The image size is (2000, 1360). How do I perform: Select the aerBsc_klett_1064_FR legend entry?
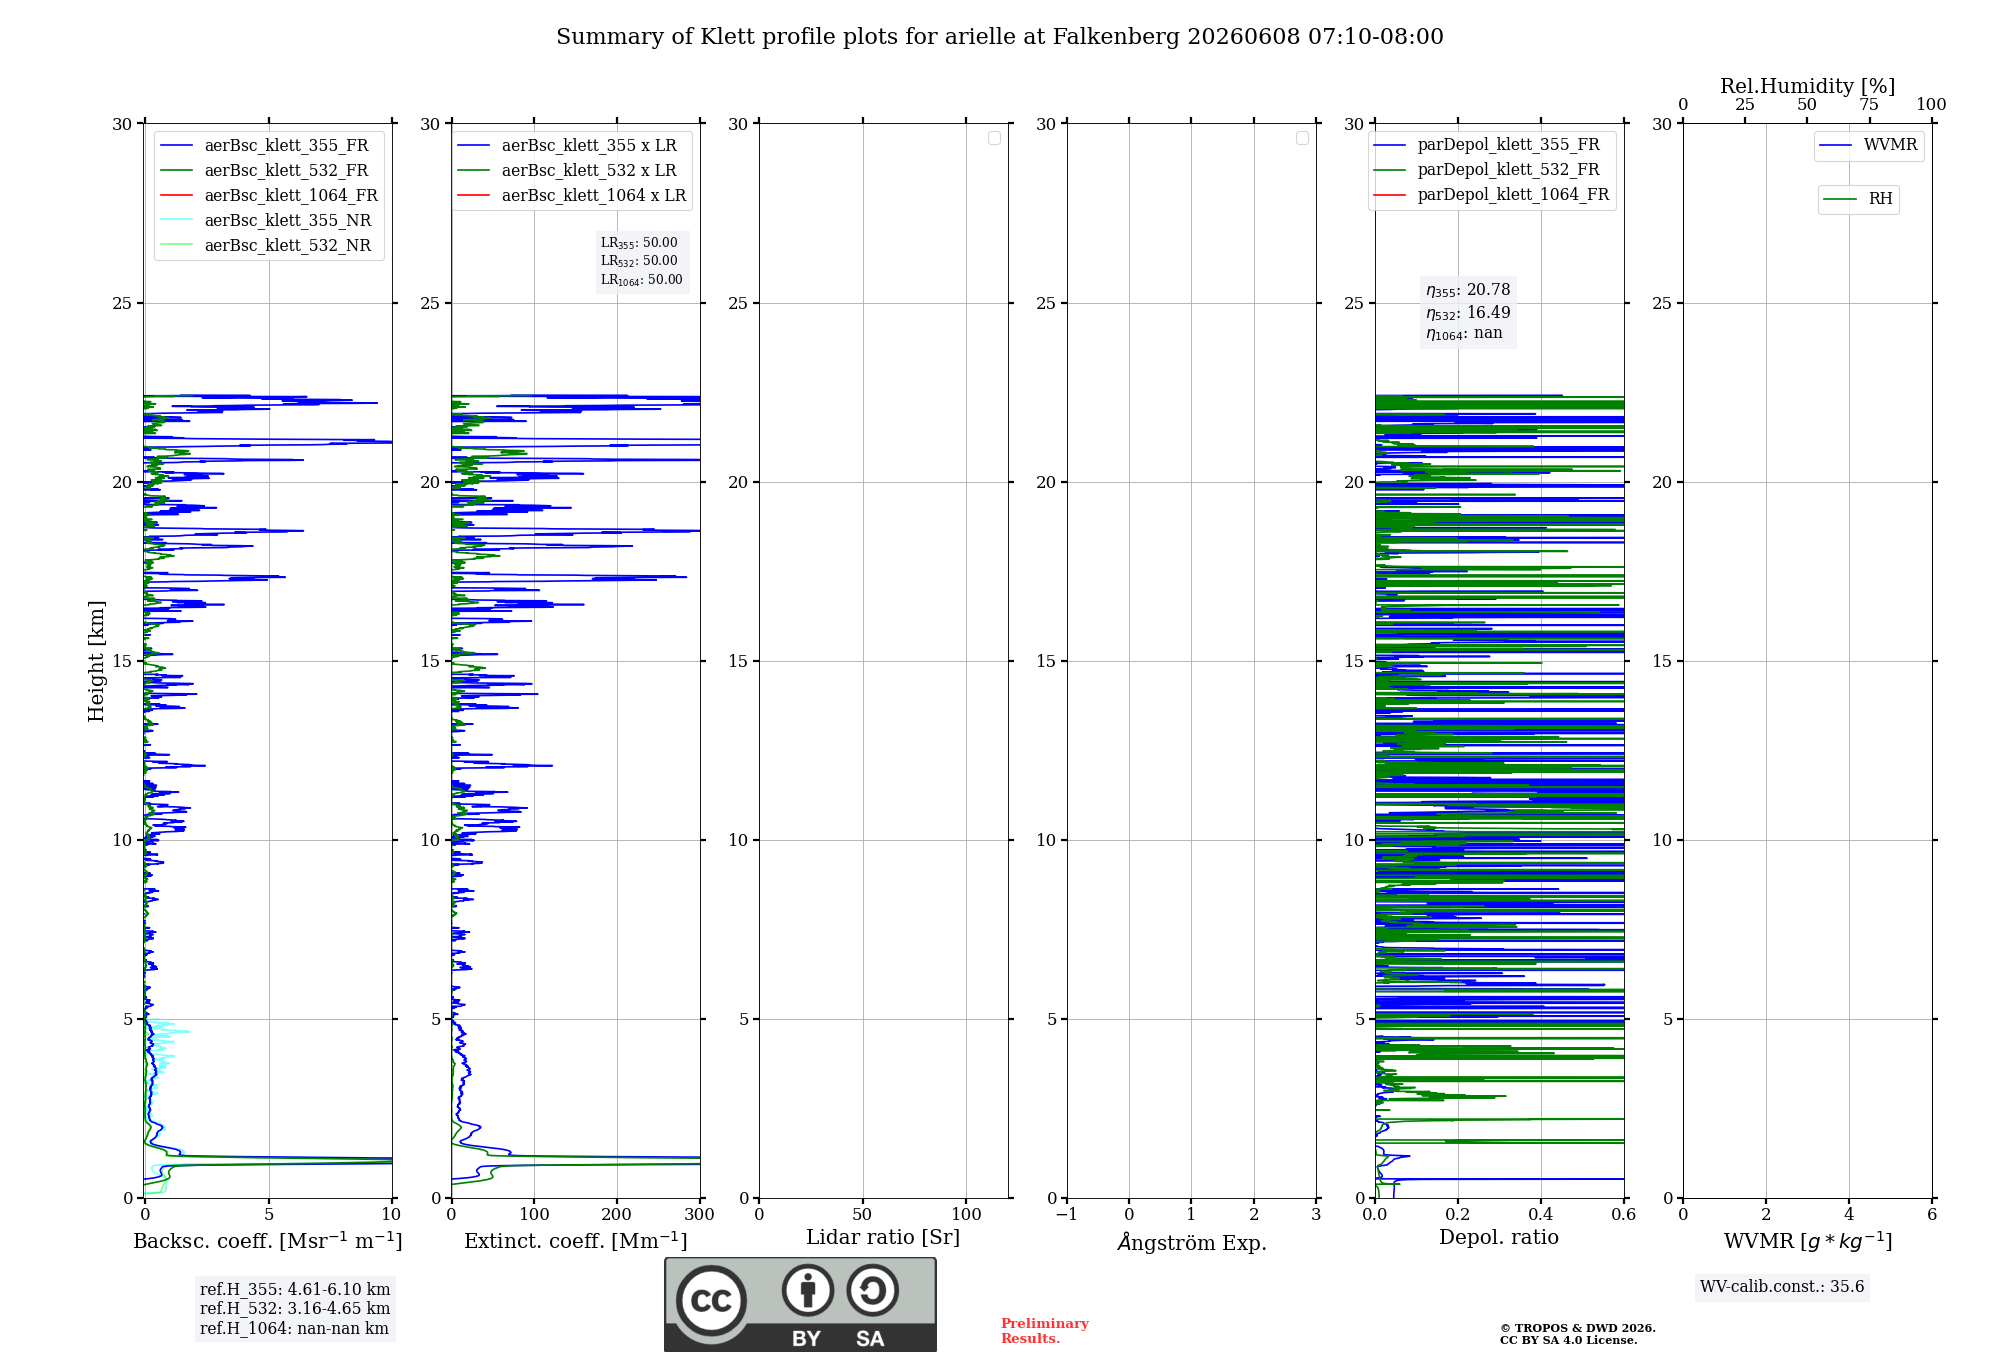pos(269,196)
